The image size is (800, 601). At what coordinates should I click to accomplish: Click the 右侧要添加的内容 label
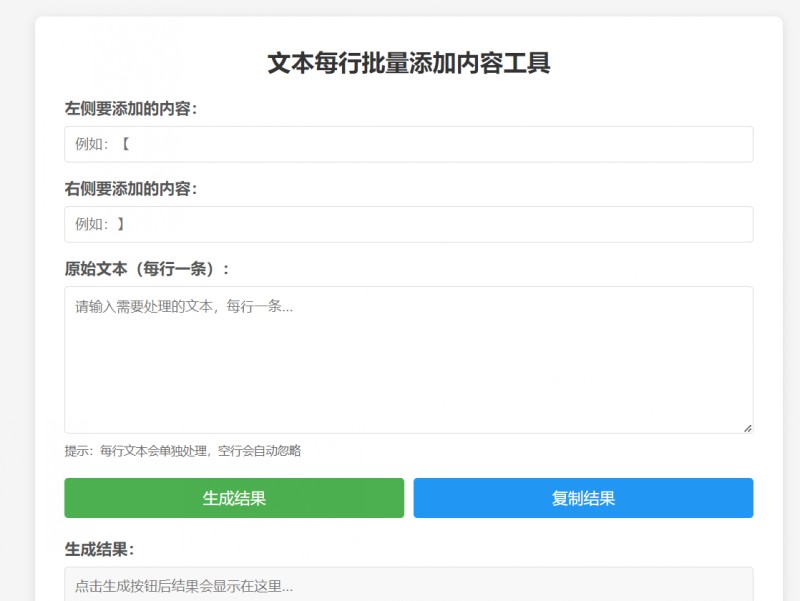click(131, 188)
